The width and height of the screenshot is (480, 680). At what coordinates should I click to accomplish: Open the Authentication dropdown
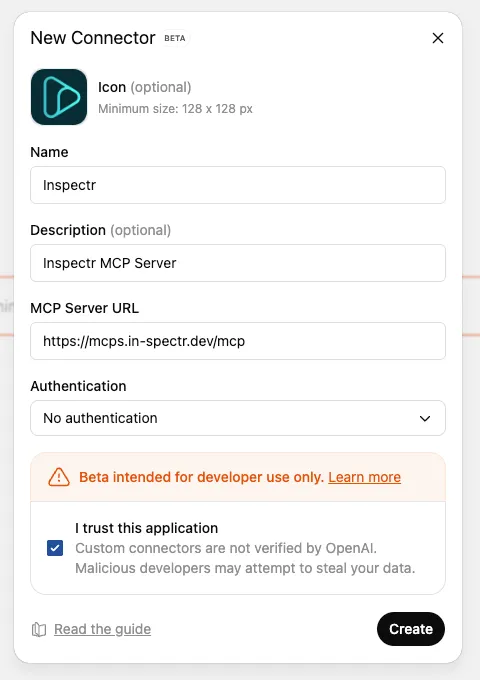pyautogui.click(x=238, y=418)
